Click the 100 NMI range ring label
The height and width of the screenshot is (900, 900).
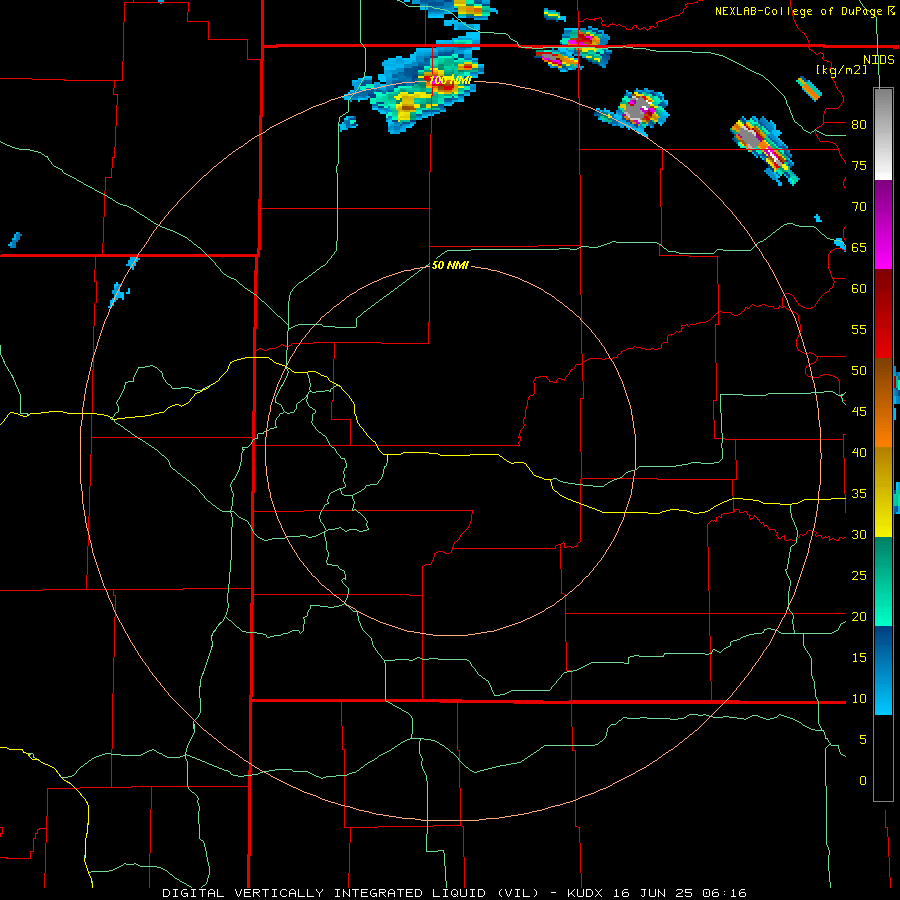(x=451, y=80)
